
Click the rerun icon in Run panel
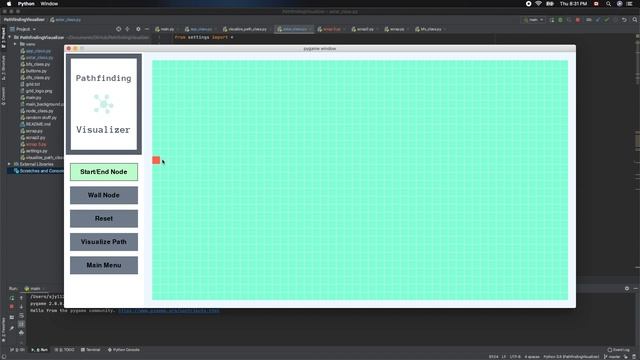(12, 298)
